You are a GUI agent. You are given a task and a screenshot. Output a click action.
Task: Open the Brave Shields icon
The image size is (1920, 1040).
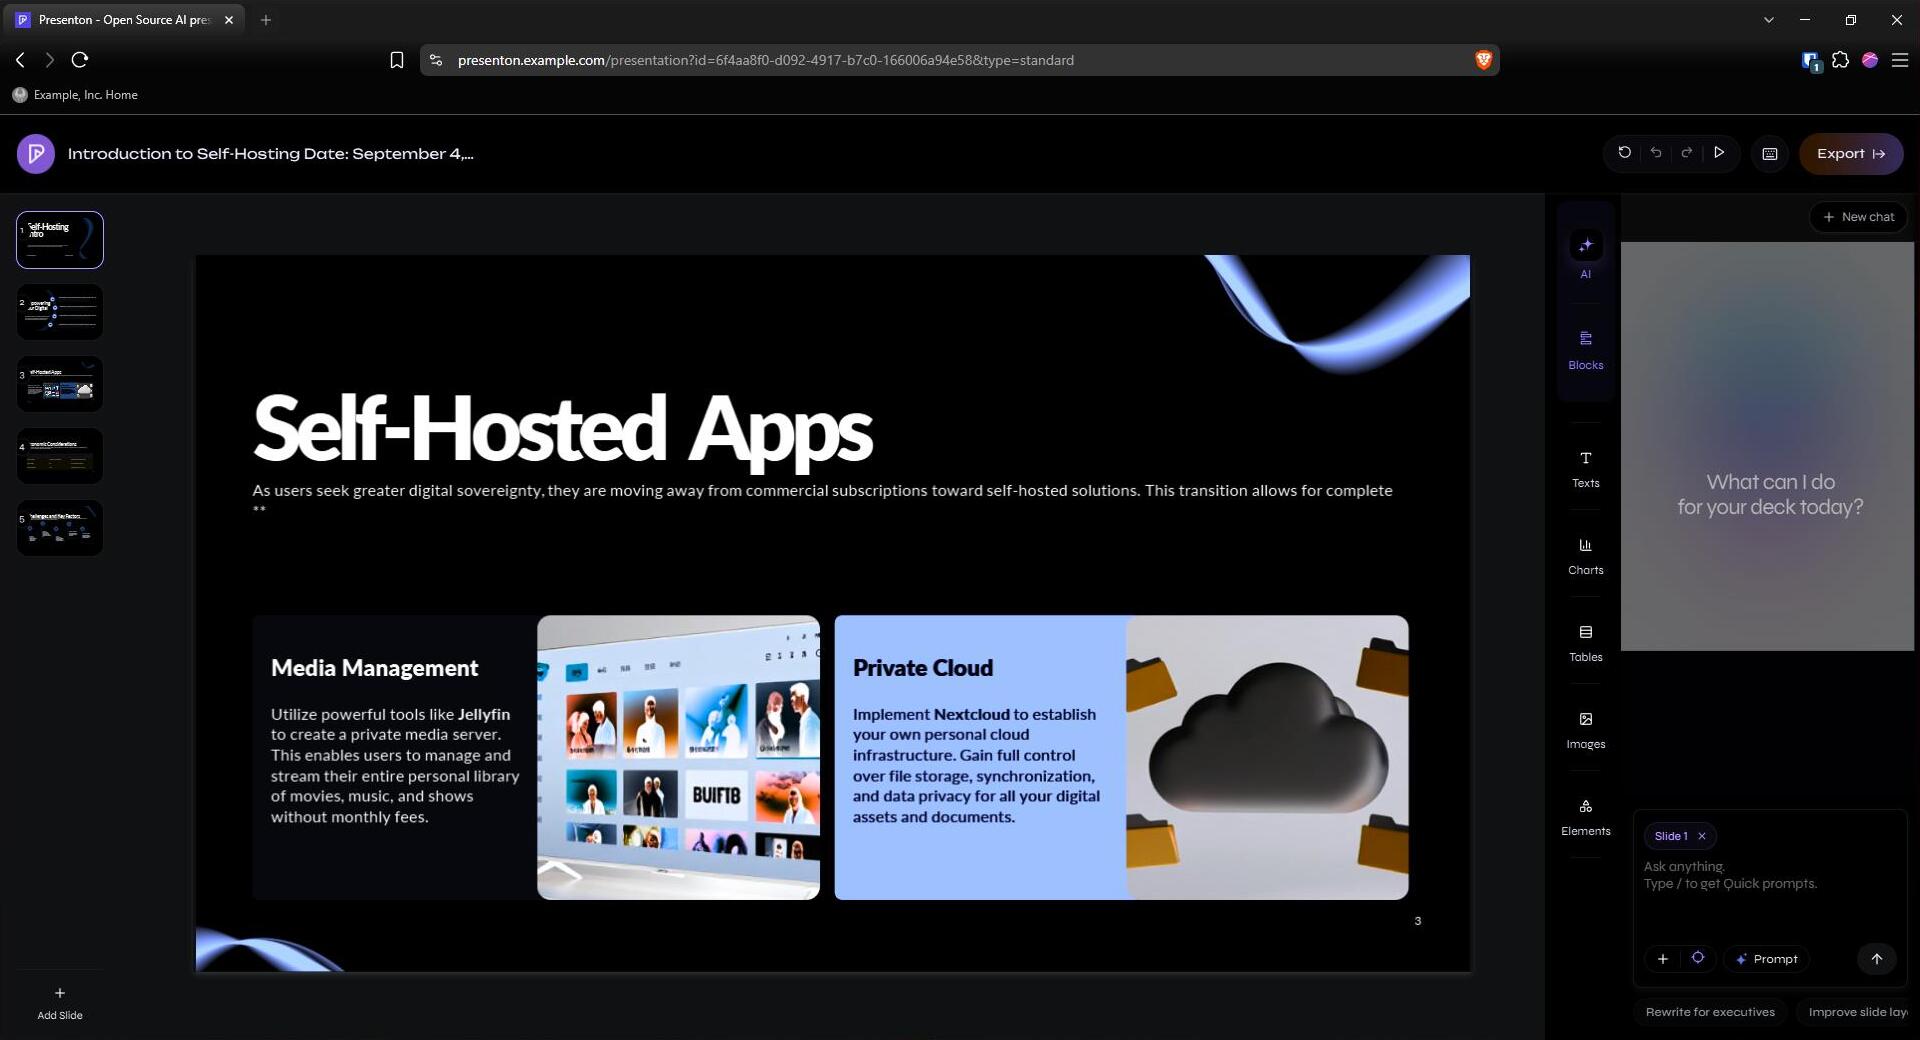tap(1483, 60)
